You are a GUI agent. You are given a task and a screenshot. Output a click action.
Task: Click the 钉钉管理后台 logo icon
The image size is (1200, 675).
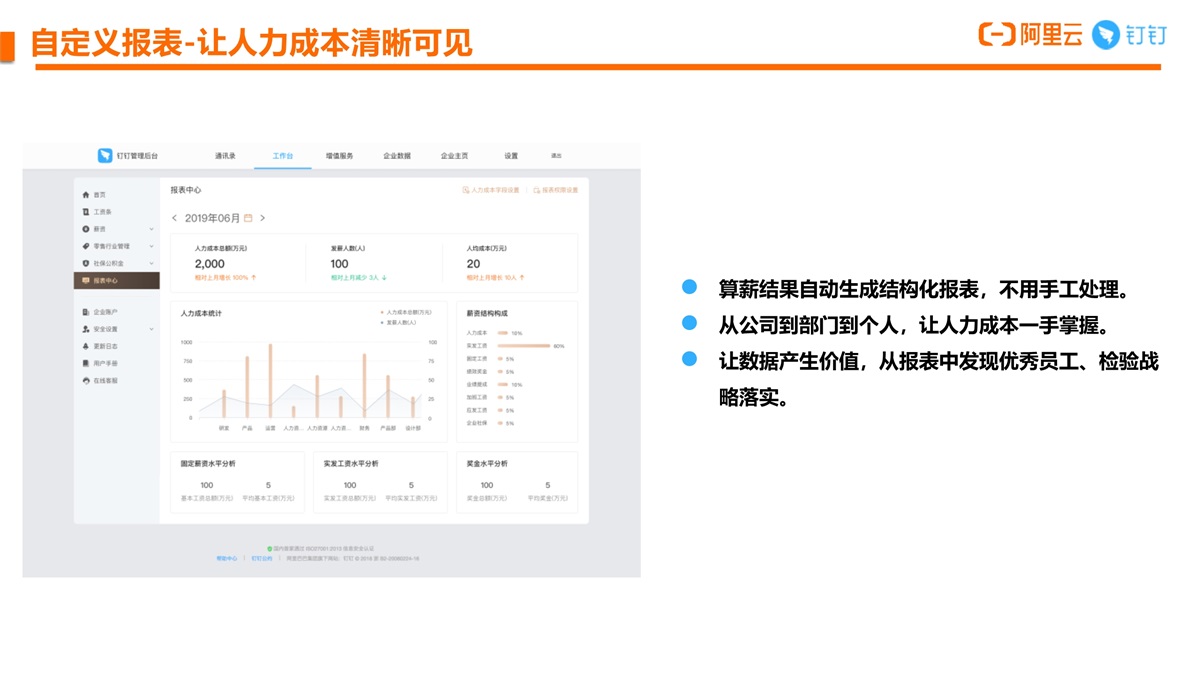click(x=105, y=156)
